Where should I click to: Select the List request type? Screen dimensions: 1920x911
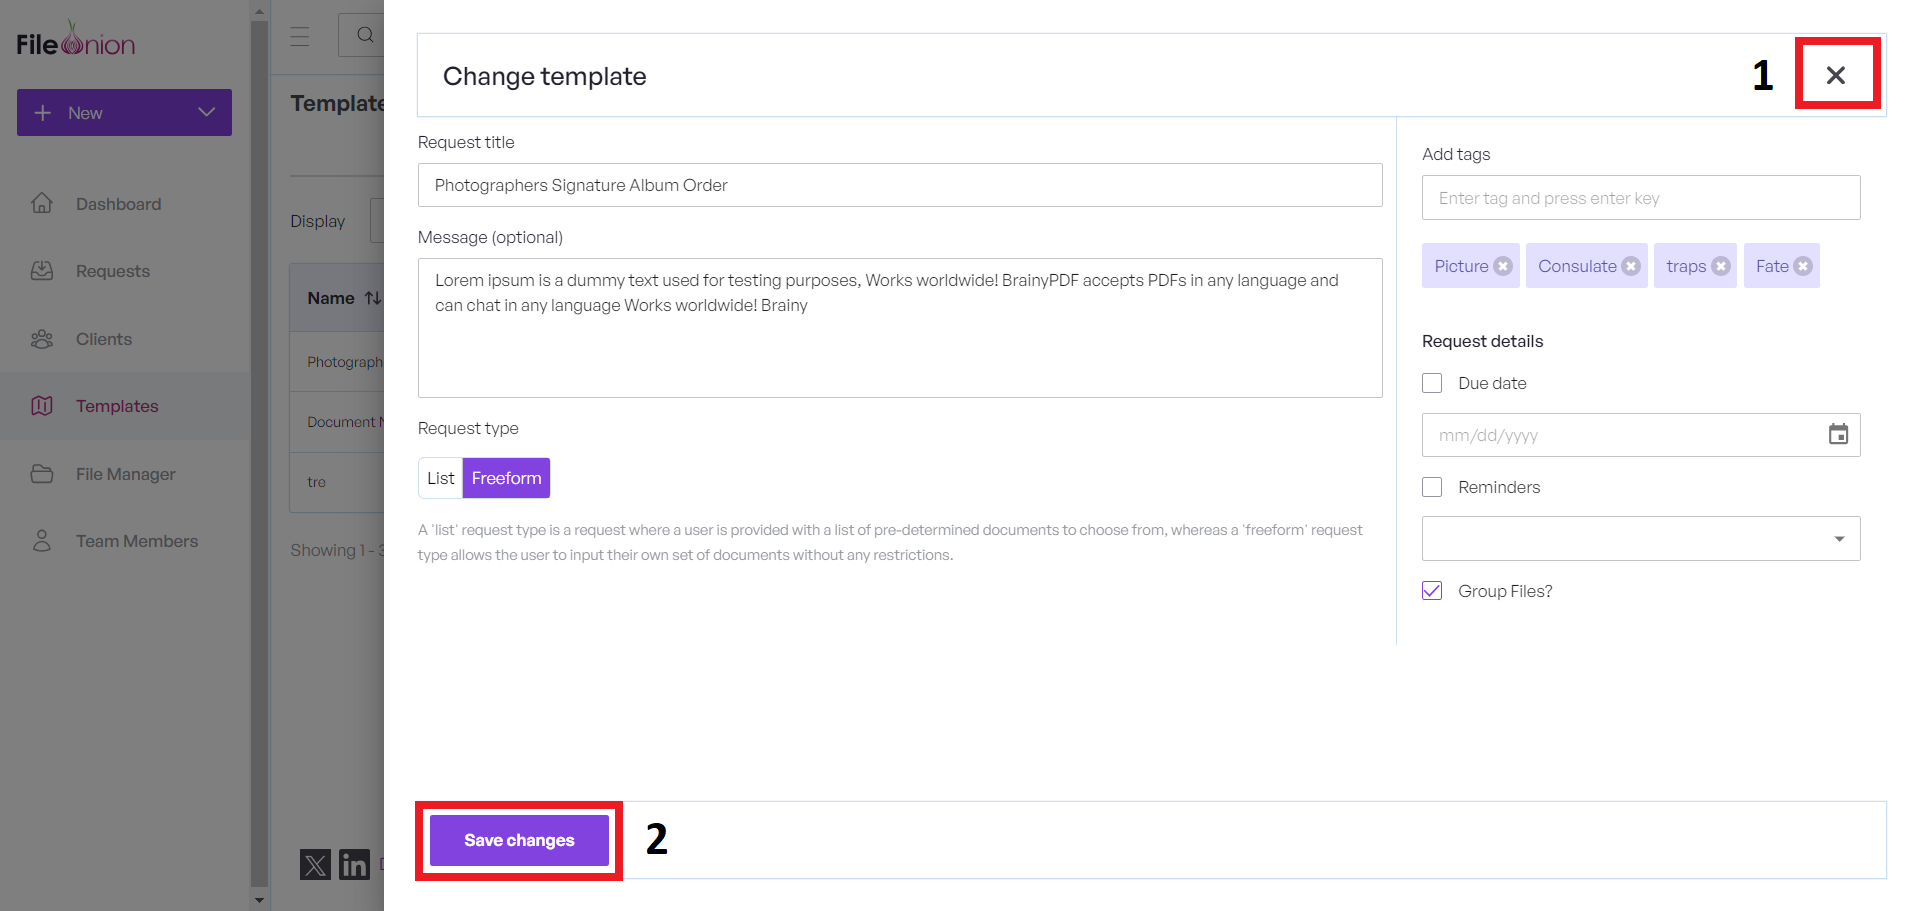[x=440, y=478]
